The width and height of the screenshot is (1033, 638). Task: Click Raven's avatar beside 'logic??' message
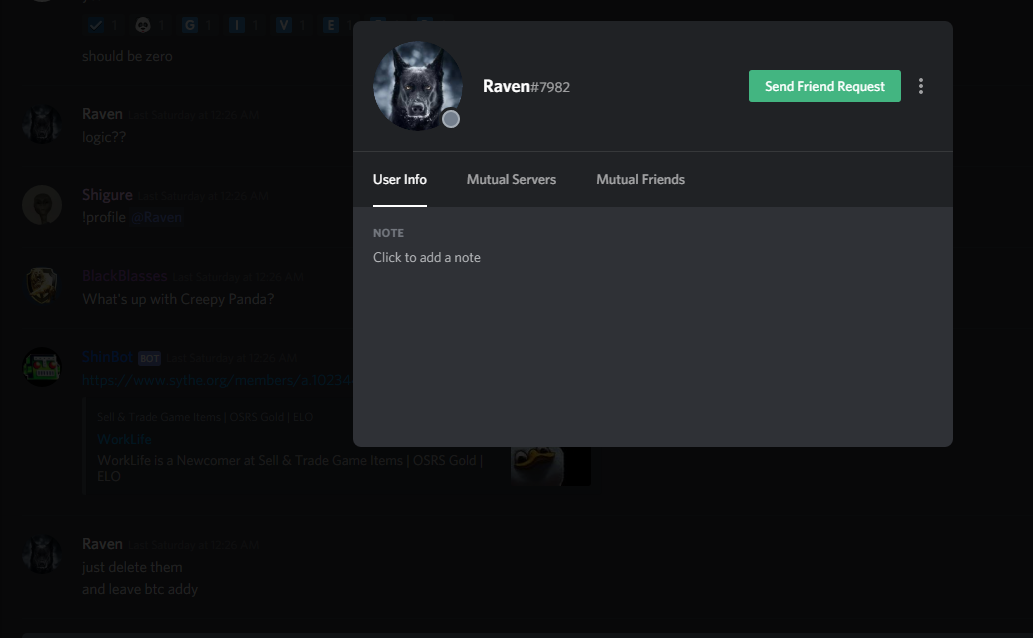tap(42, 125)
